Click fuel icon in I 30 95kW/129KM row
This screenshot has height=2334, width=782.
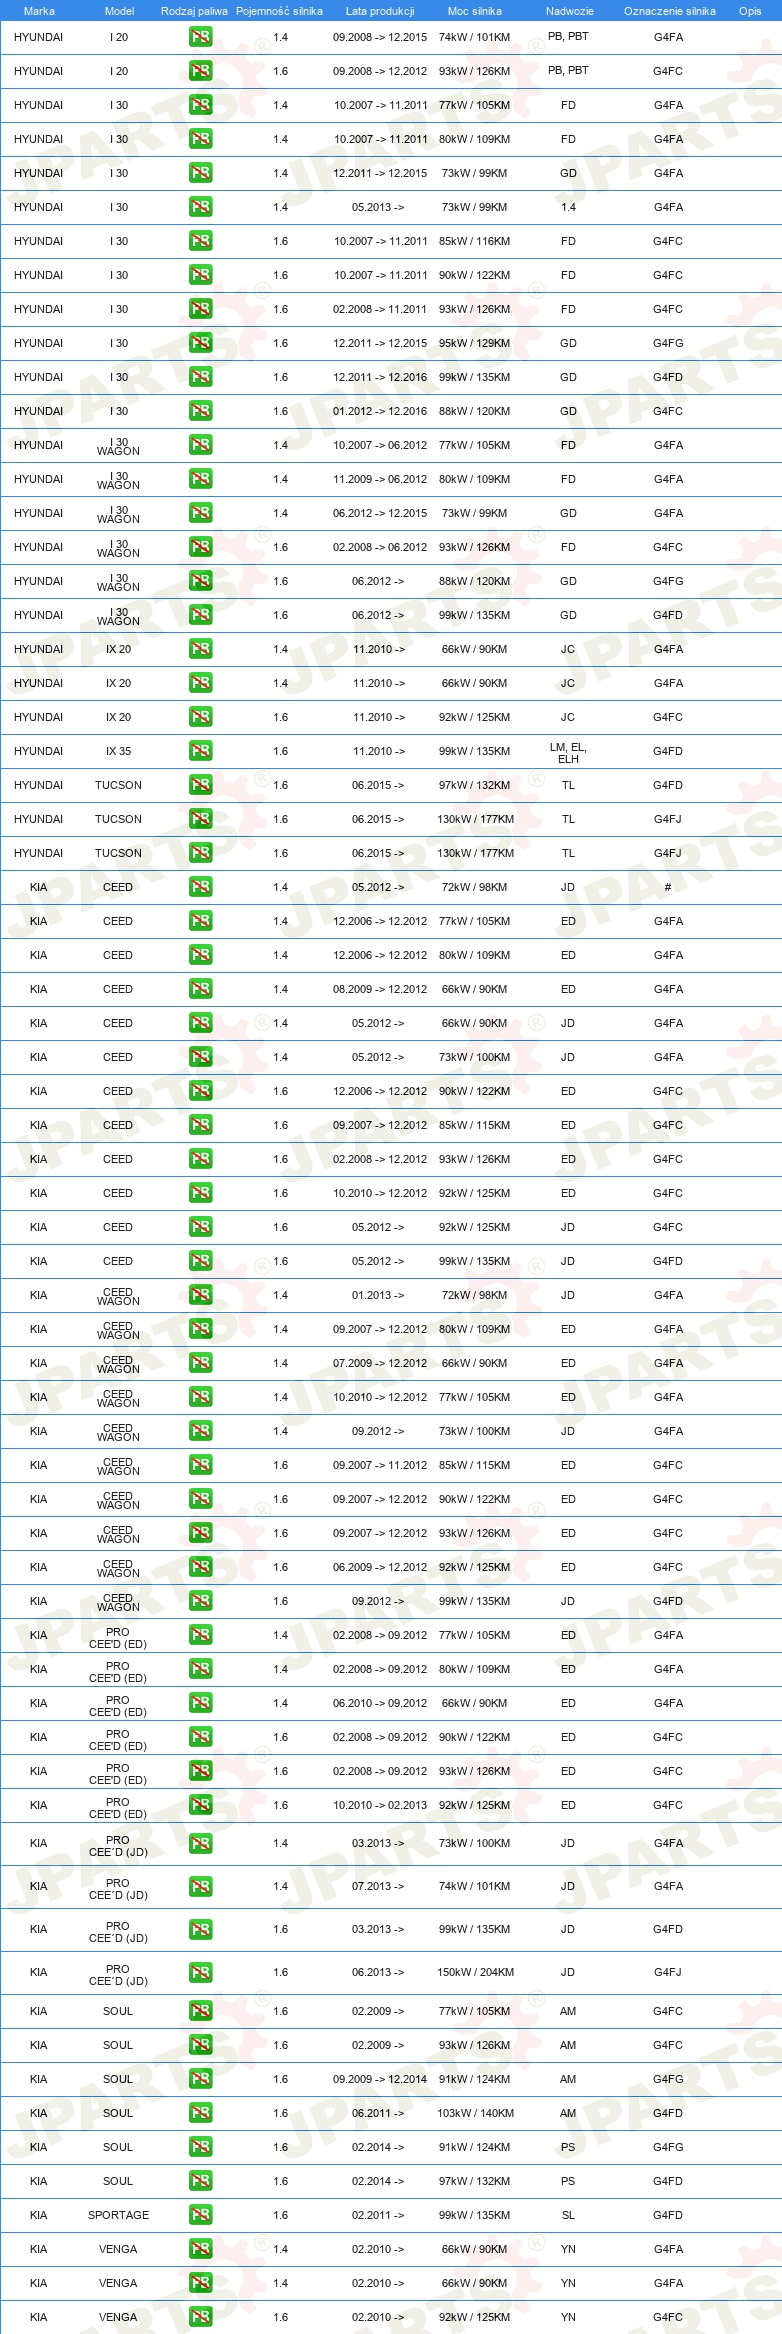click(201, 343)
